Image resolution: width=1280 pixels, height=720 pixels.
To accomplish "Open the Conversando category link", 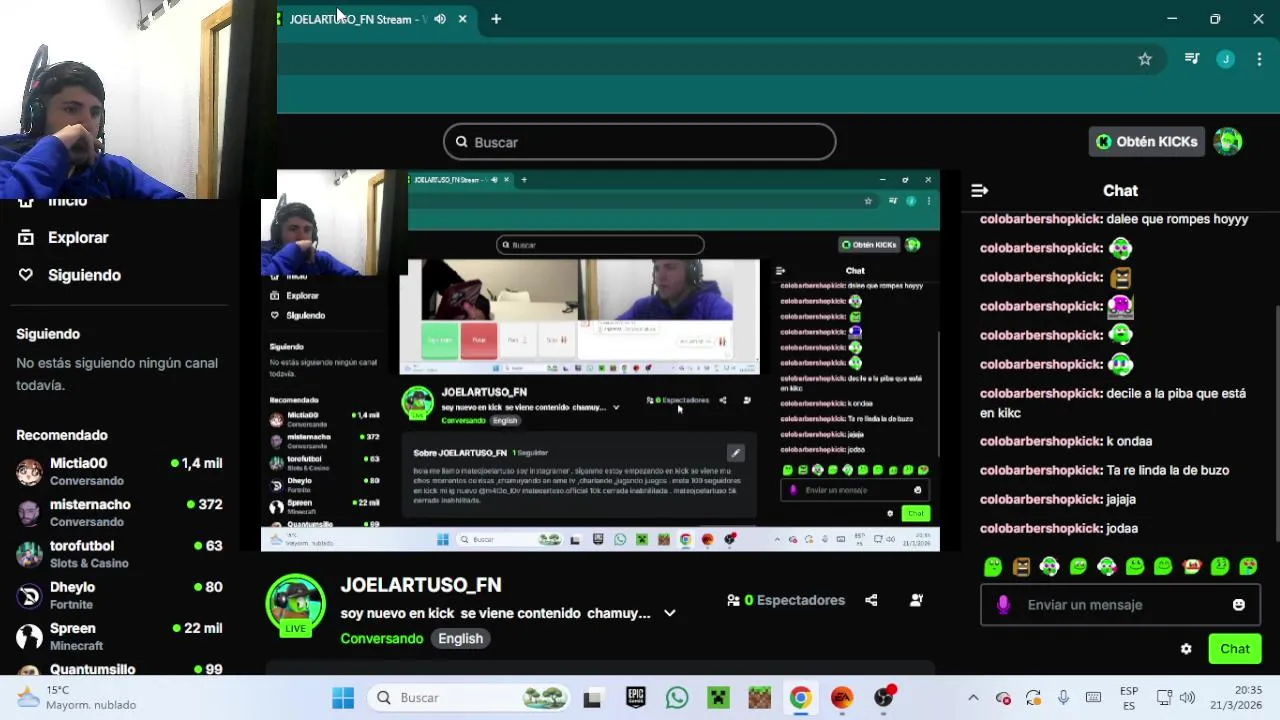I will [382, 638].
